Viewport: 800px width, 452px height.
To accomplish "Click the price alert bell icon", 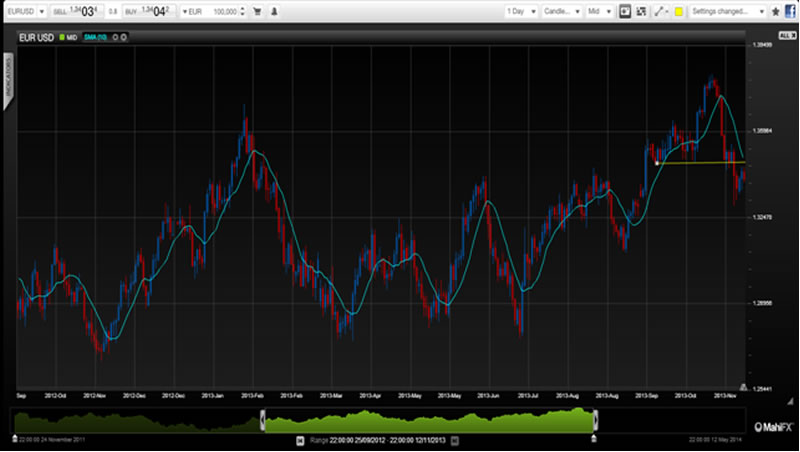I will 276,11.
